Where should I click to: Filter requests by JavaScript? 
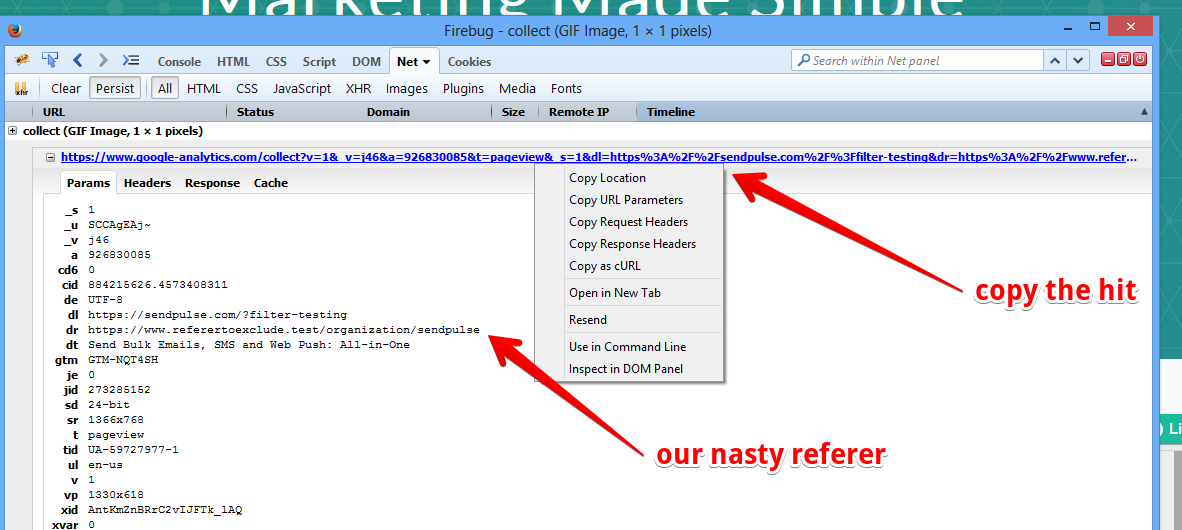click(x=302, y=88)
